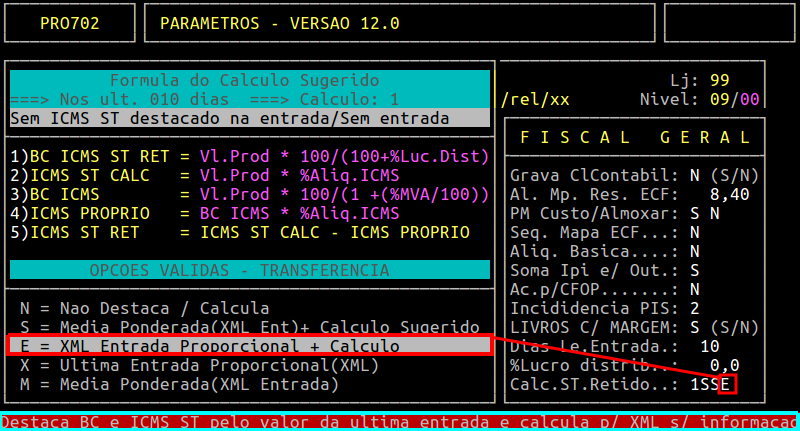Toggle the Seq. Mapa ECF value
The image size is (800, 431).
tap(694, 232)
